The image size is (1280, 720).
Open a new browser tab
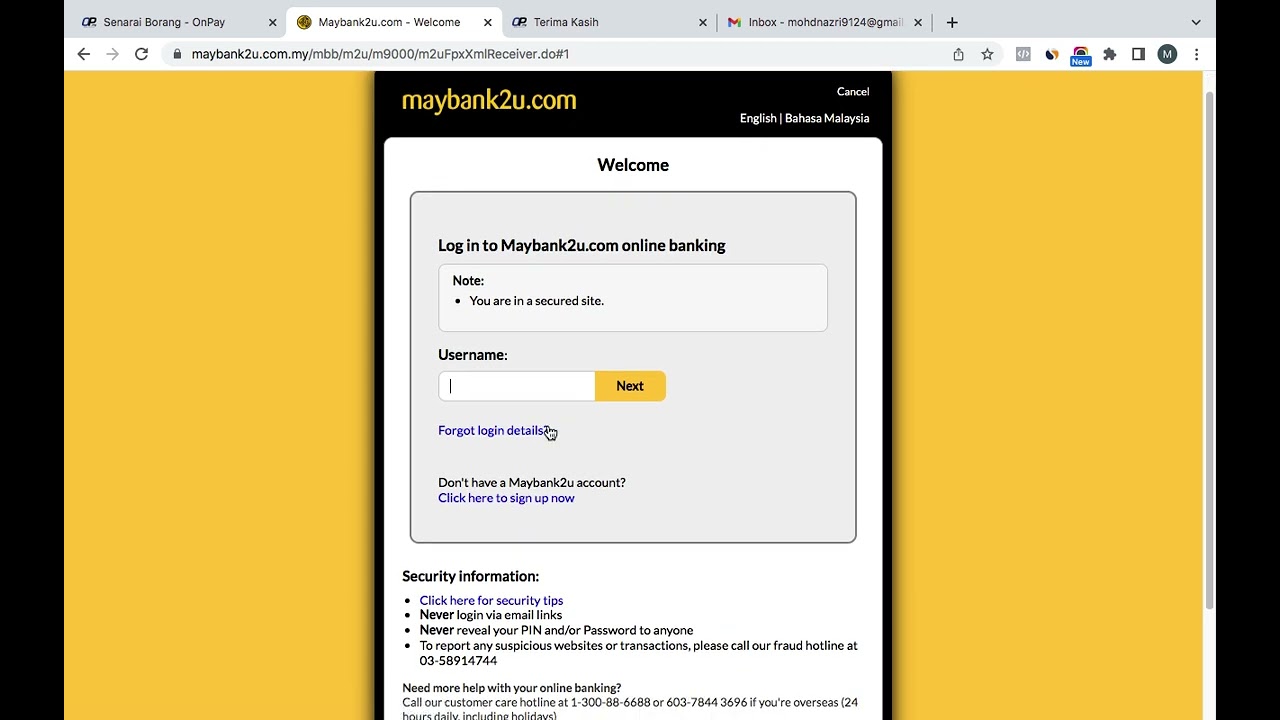click(x=952, y=22)
